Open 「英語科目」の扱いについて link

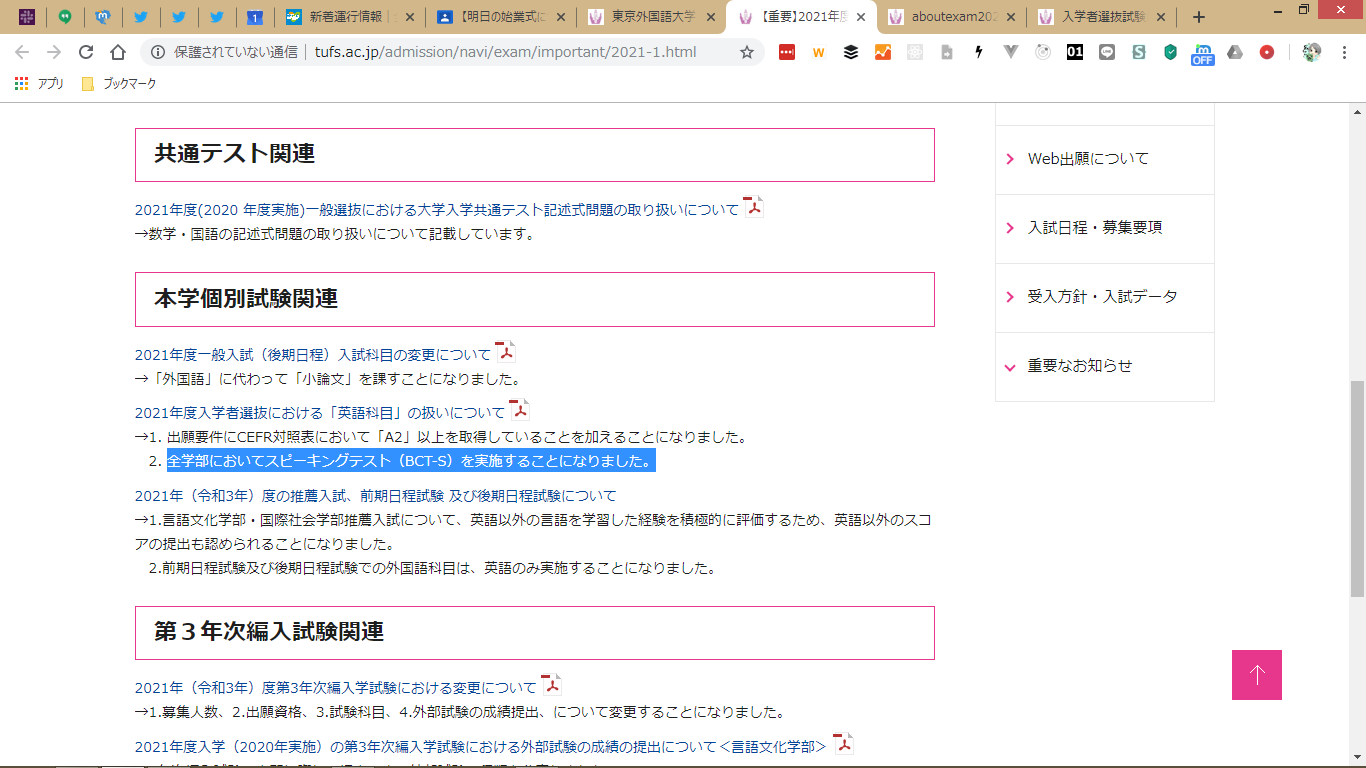click(320, 412)
